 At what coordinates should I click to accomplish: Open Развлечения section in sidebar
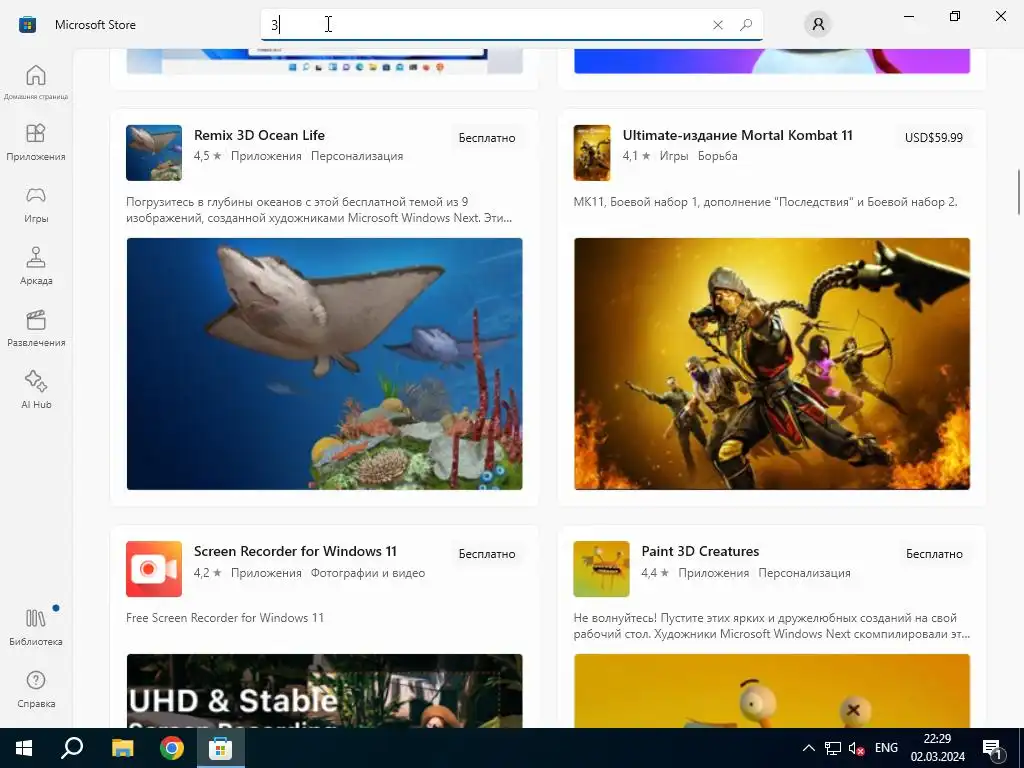click(36, 328)
